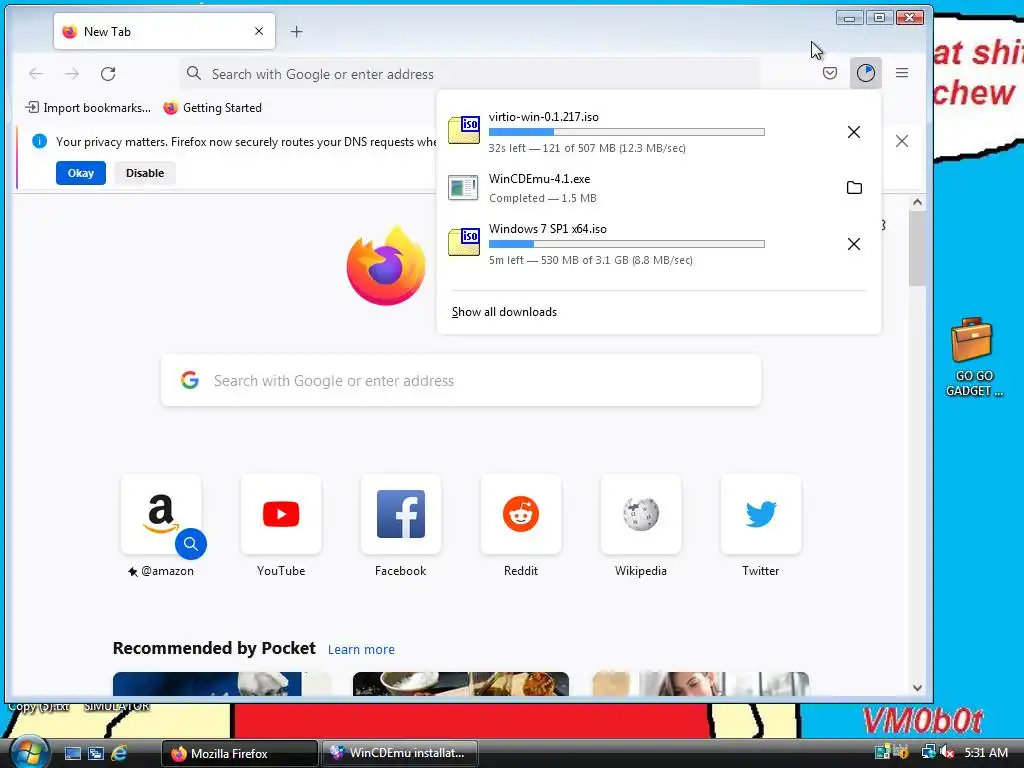The height and width of the screenshot is (768, 1024).
Task: Show all downloads
Action: (504, 312)
